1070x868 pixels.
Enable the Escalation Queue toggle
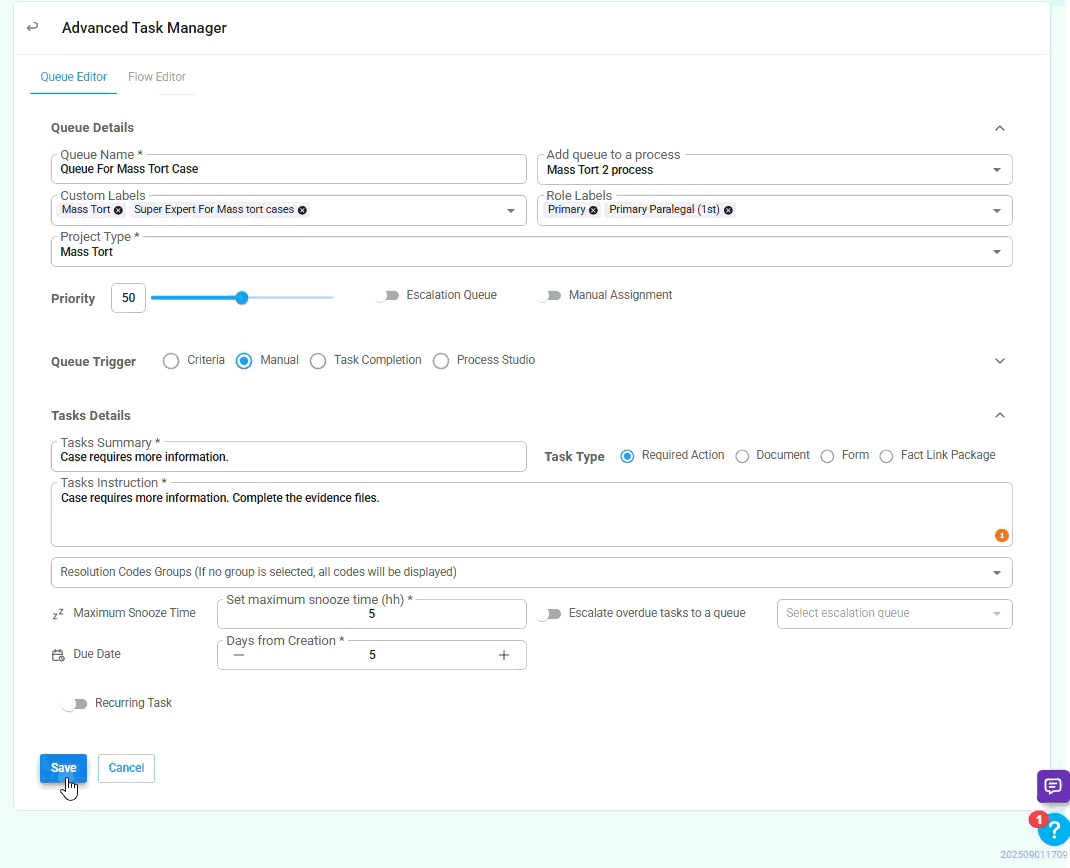click(387, 296)
